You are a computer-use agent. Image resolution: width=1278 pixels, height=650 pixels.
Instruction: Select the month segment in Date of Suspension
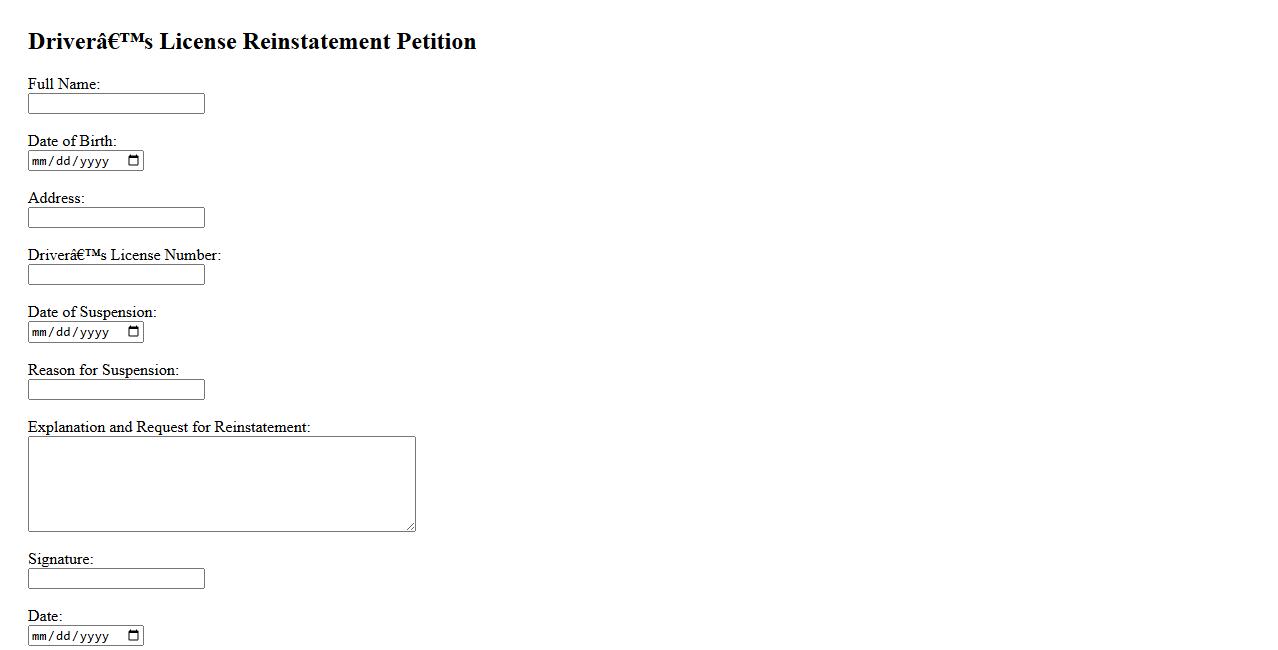pos(40,332)
